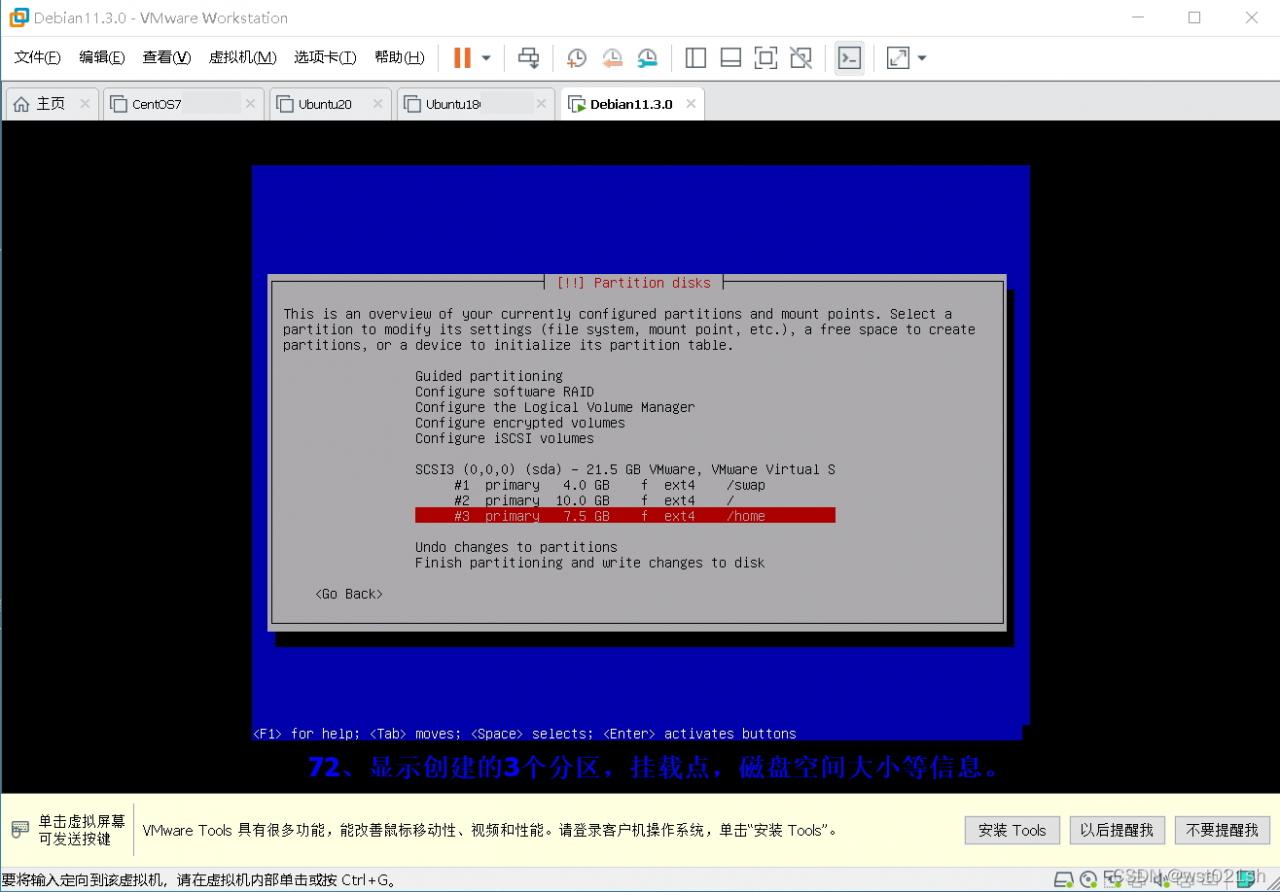Select Configure iSCSI volumes

pos(504,438)
